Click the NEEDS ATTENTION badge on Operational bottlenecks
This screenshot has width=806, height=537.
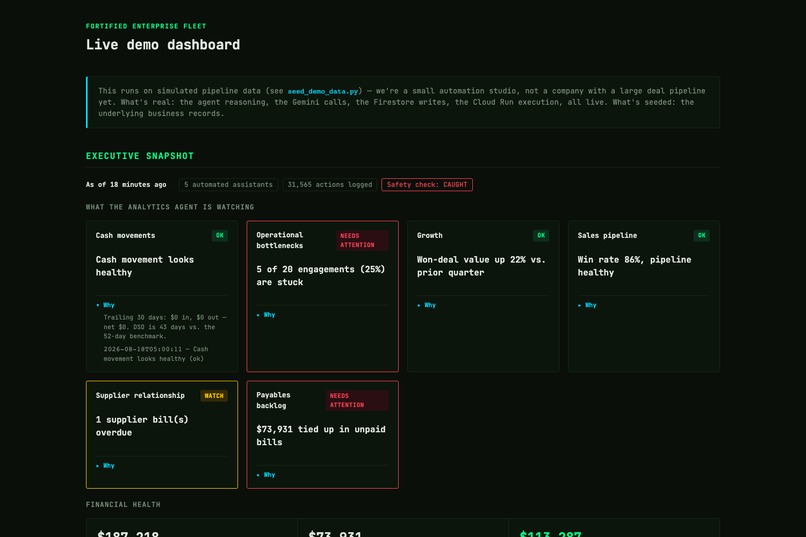pyautogui.click(x=362, y=240)
